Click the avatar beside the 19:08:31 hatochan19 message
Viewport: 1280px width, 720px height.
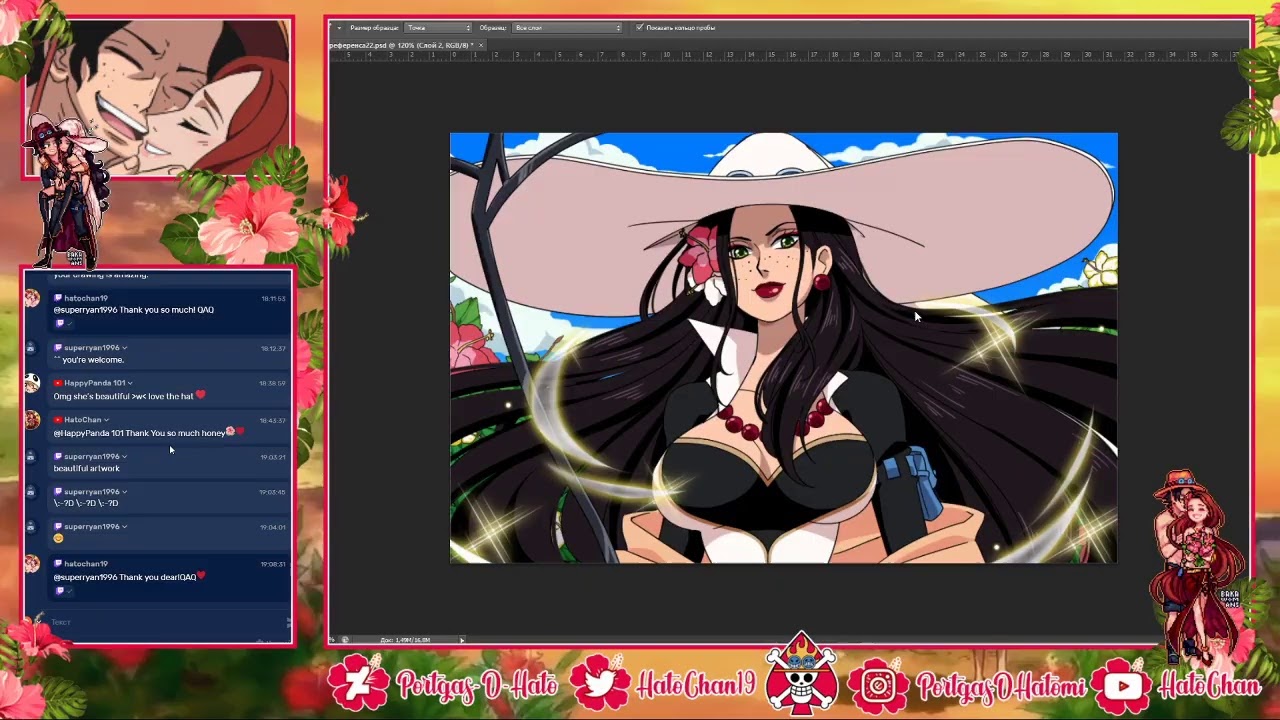tap(32, 564)
